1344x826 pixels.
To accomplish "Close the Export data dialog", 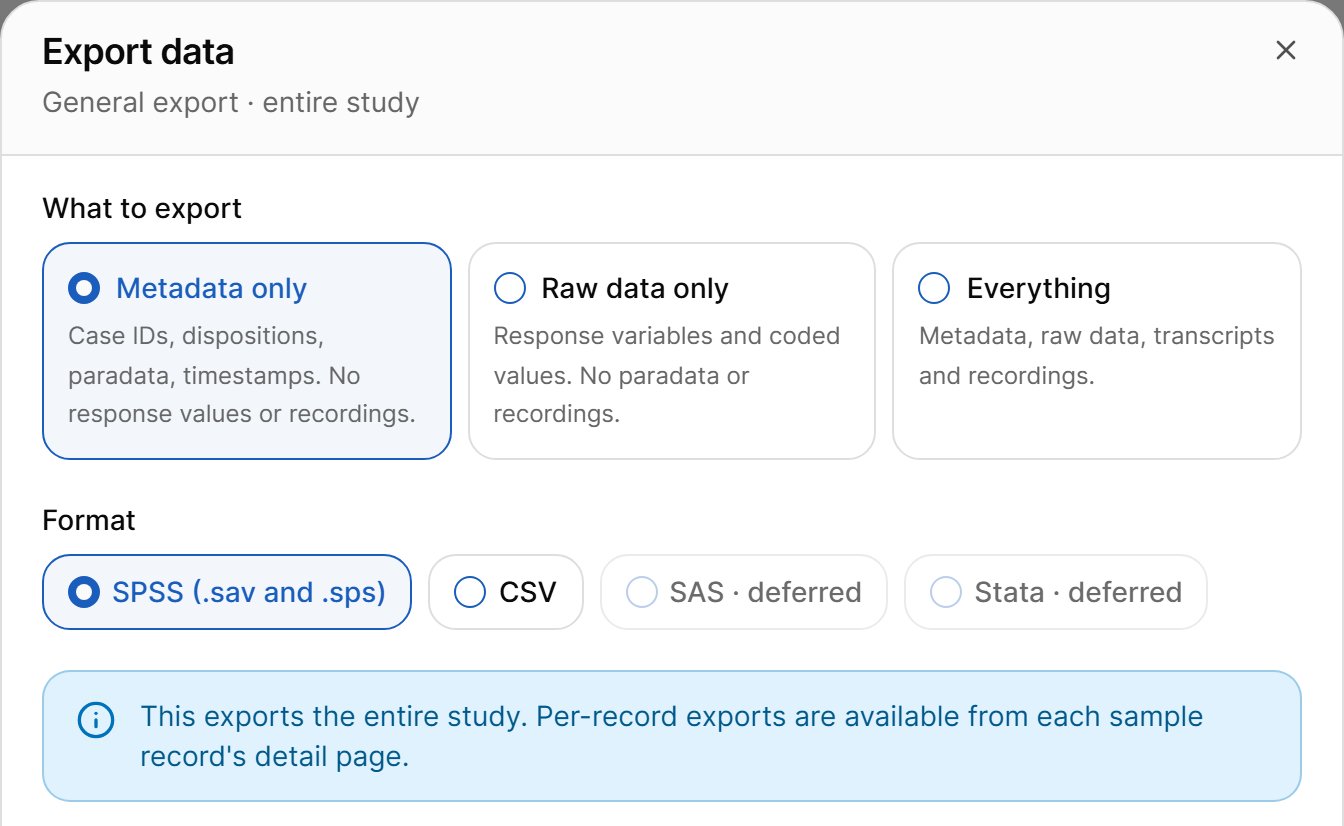I will [1286, 51].
